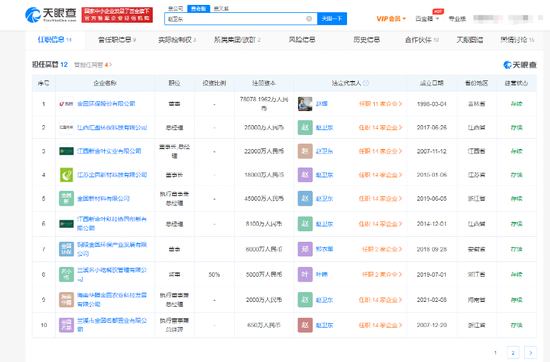Click the 2019-07-01 establishment date cell

click(432, 275)
